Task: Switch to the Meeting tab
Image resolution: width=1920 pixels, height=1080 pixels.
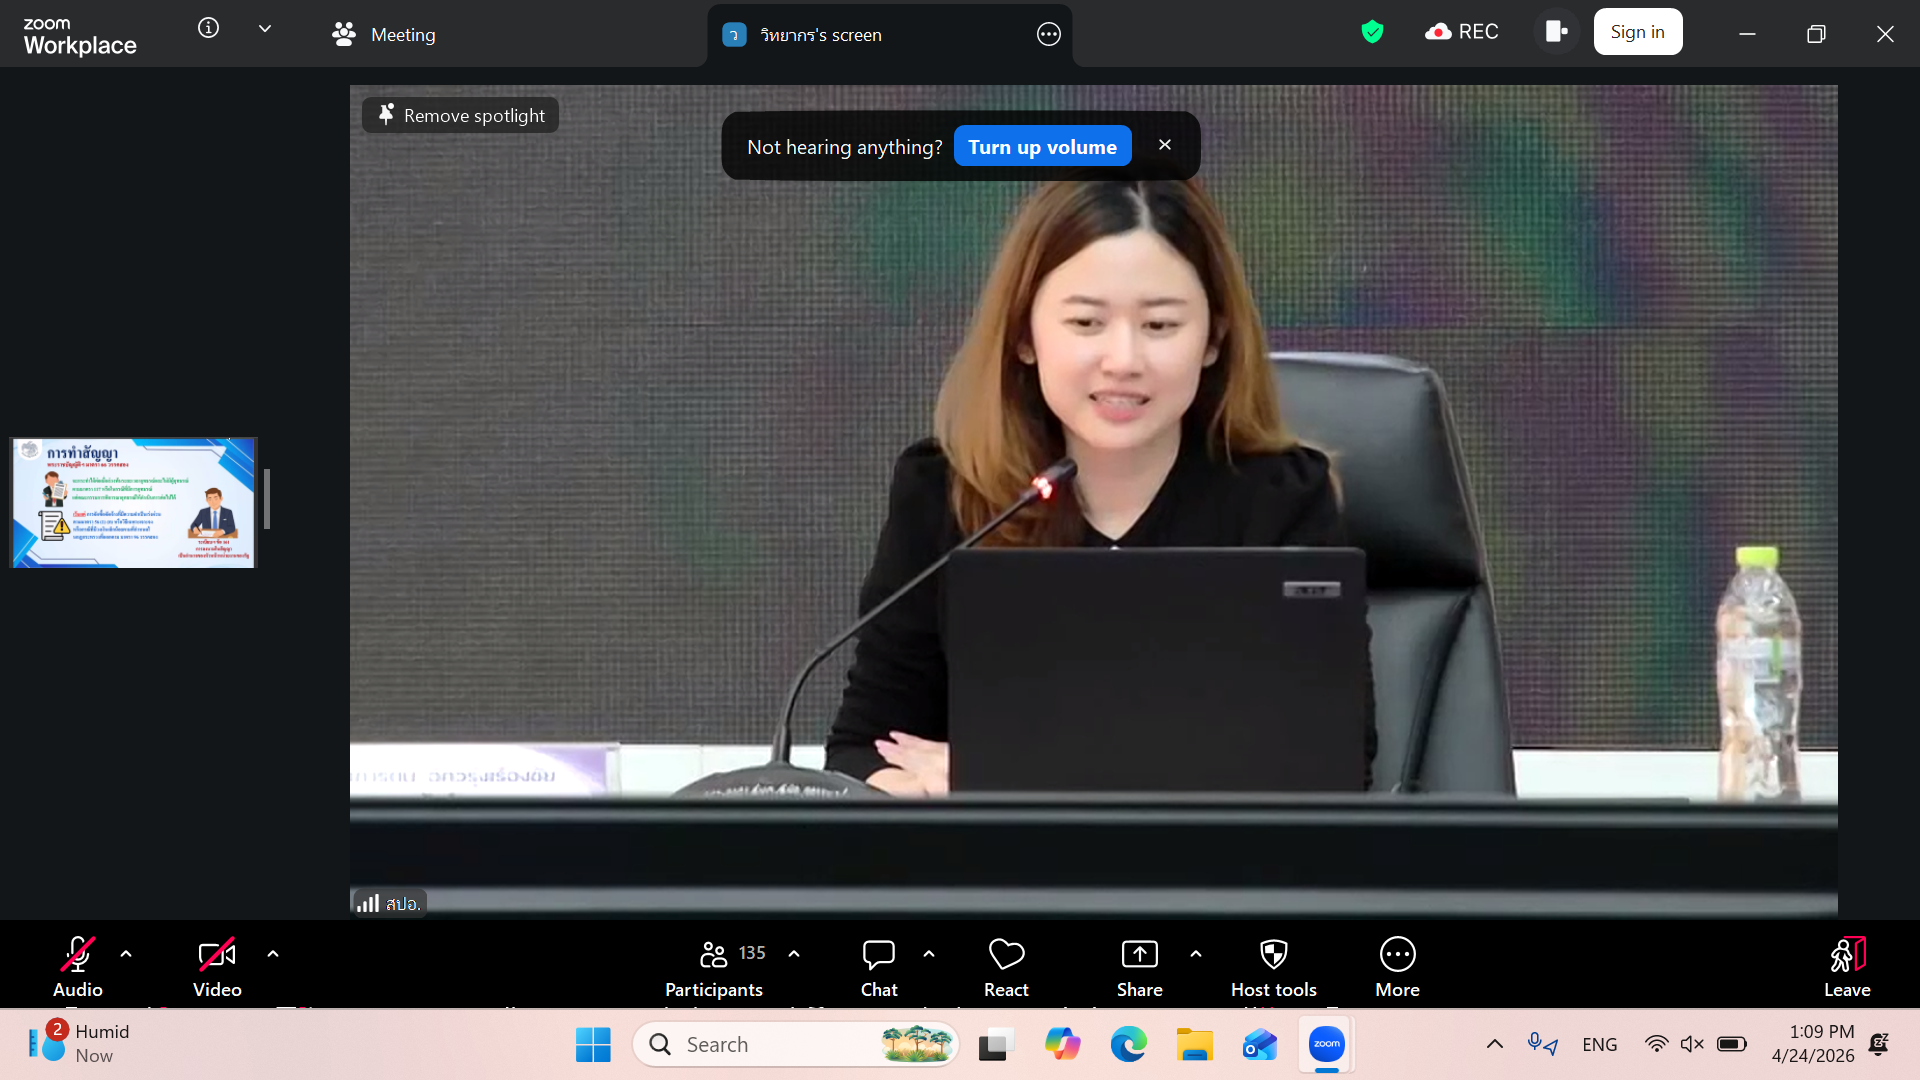Action: point(384,34)
